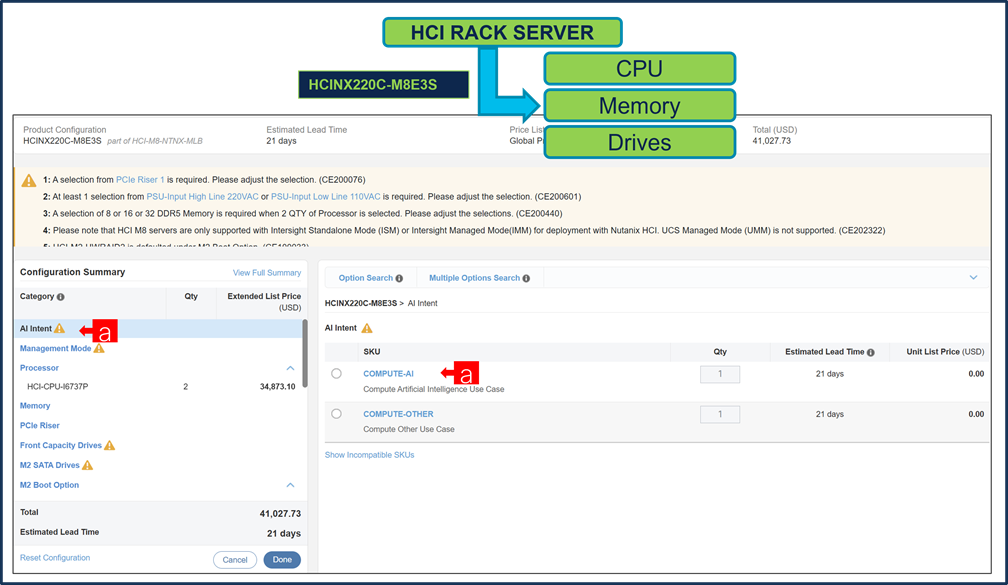Click Show Incompatible SKUs link
Viewport: 1008px width, 585px height.
pyautogui.click(x=370, y=455)
